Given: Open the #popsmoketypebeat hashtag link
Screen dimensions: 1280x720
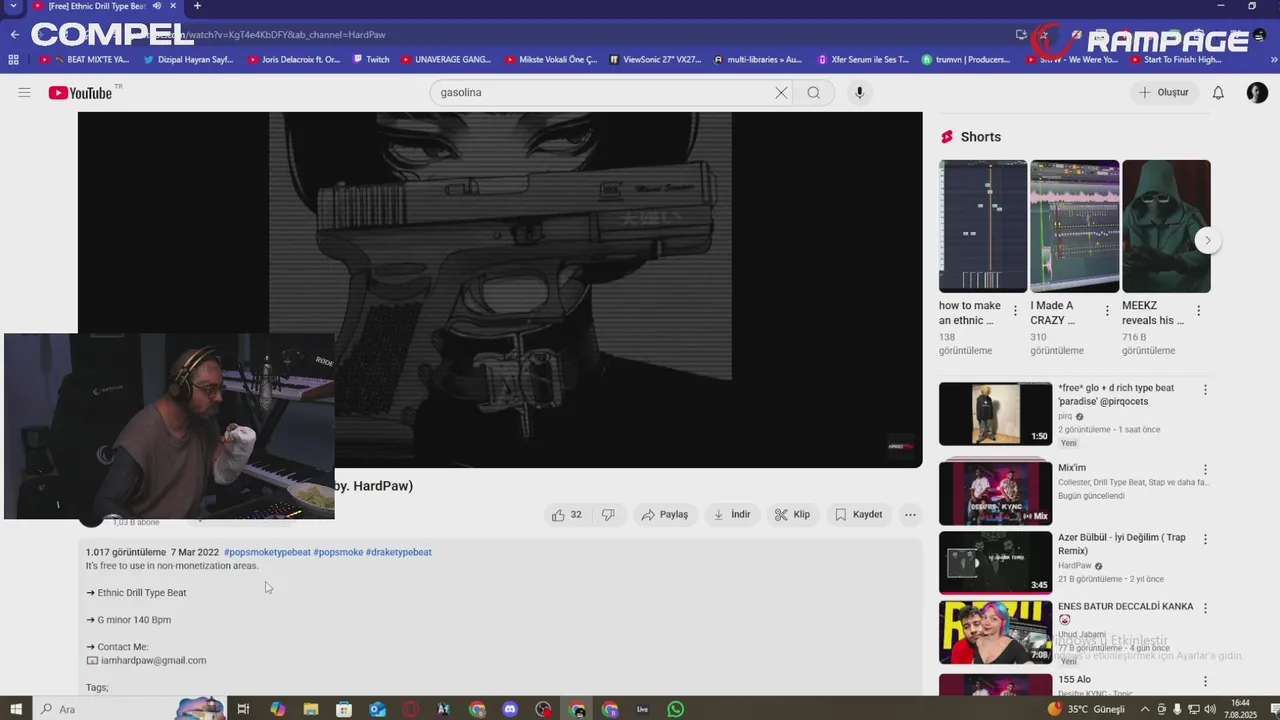Looking at the screenshot, I should coord(267,552).
